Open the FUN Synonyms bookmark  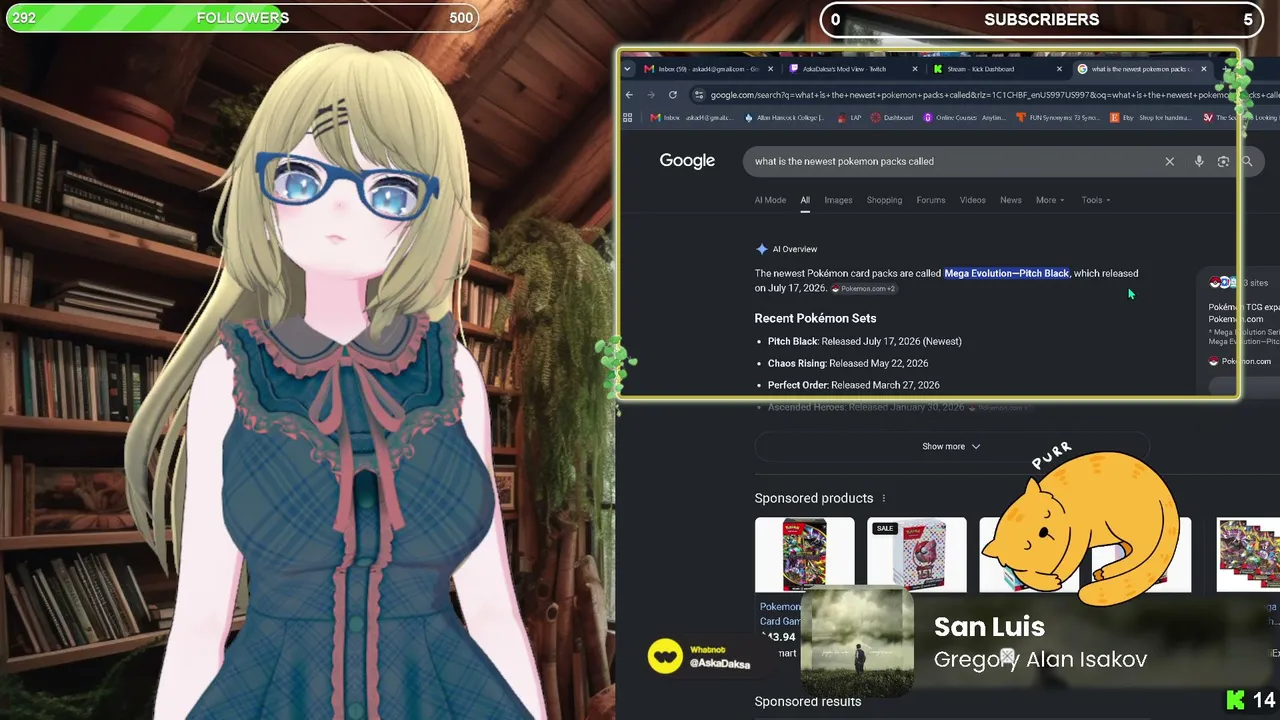[1057, 117]
